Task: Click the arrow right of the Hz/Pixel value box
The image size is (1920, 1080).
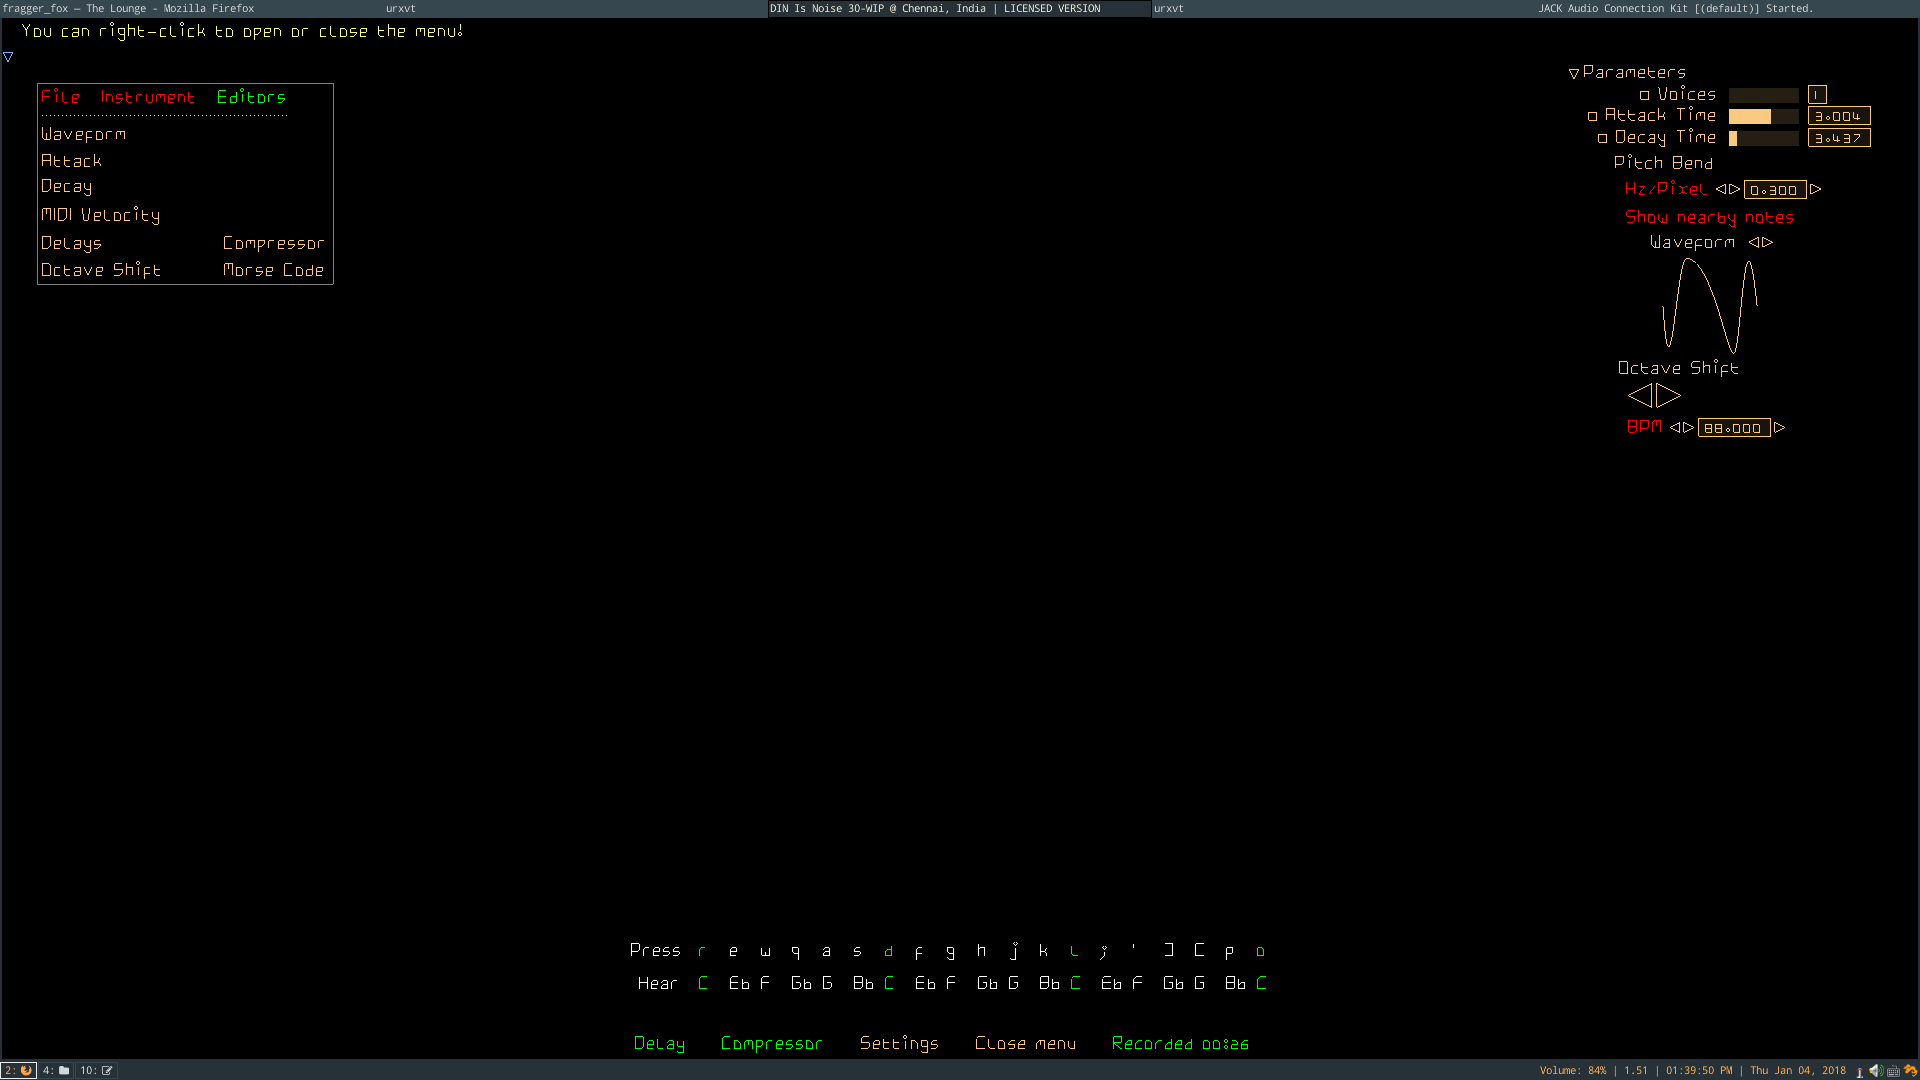Action: point(1815,189)
